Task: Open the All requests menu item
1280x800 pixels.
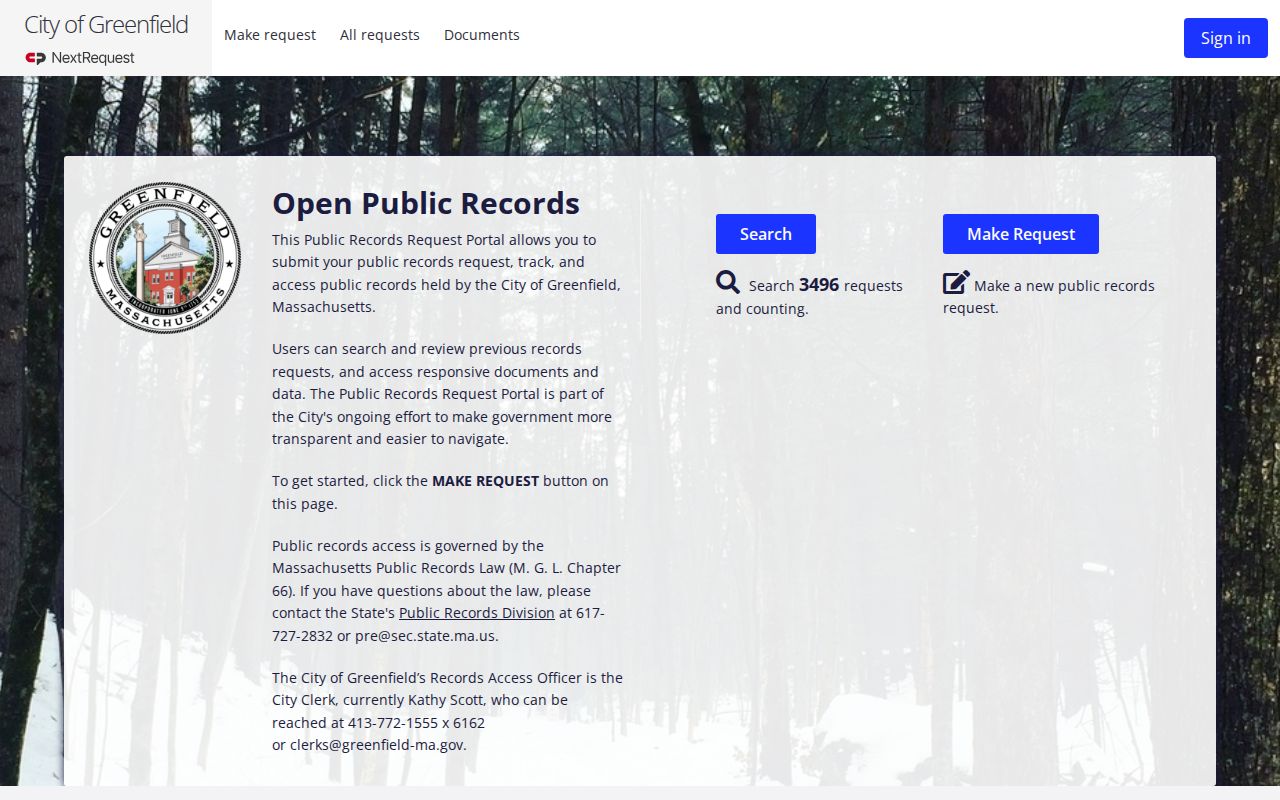Action: tap(380, 35)
